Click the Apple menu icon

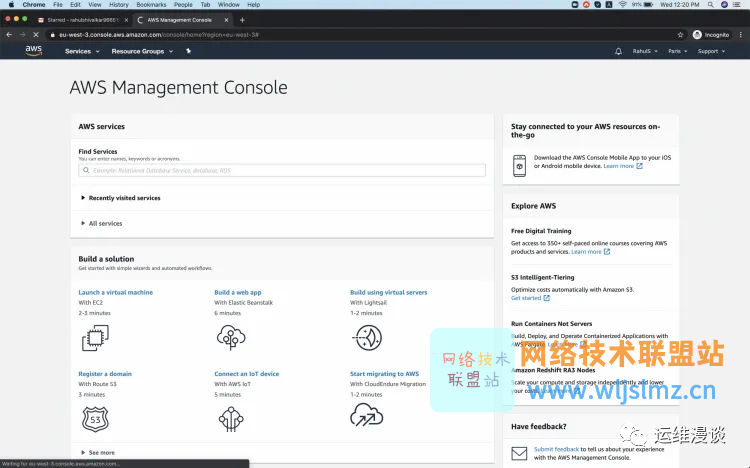pos(11,4)
